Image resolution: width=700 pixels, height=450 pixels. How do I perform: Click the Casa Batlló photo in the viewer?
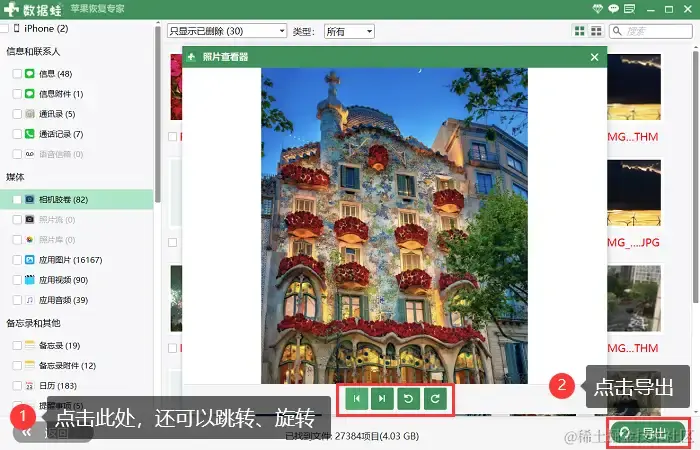(394, 225)
